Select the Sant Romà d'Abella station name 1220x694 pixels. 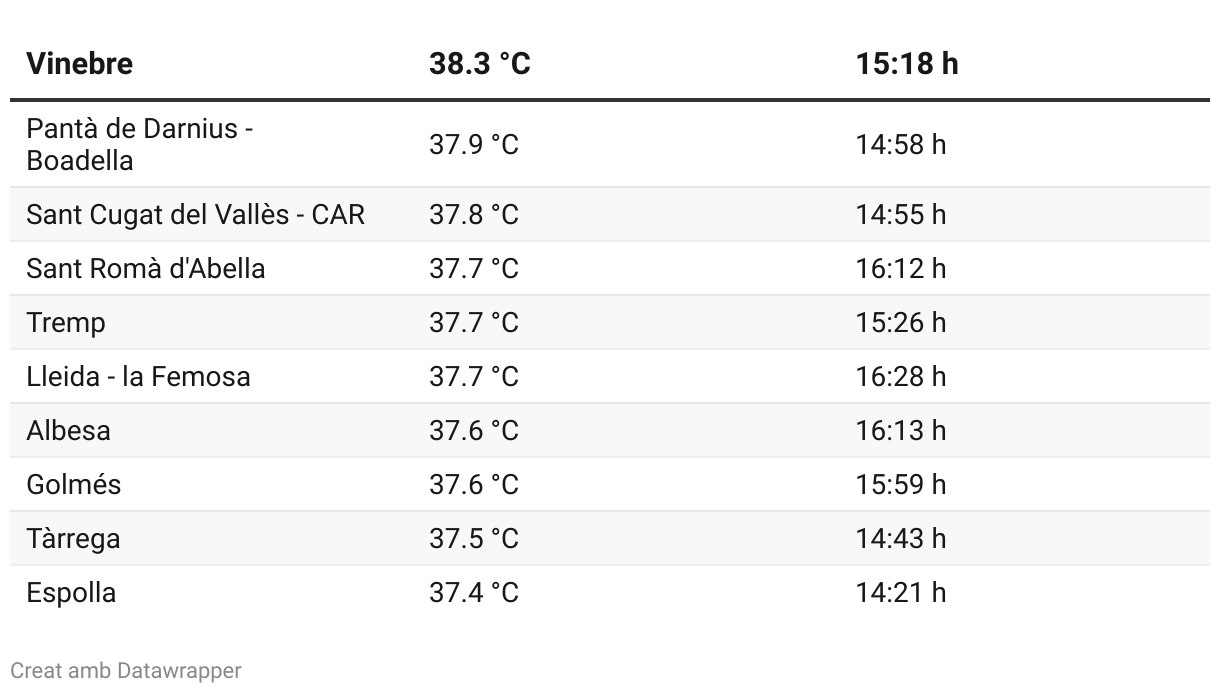tap(146, 268)
